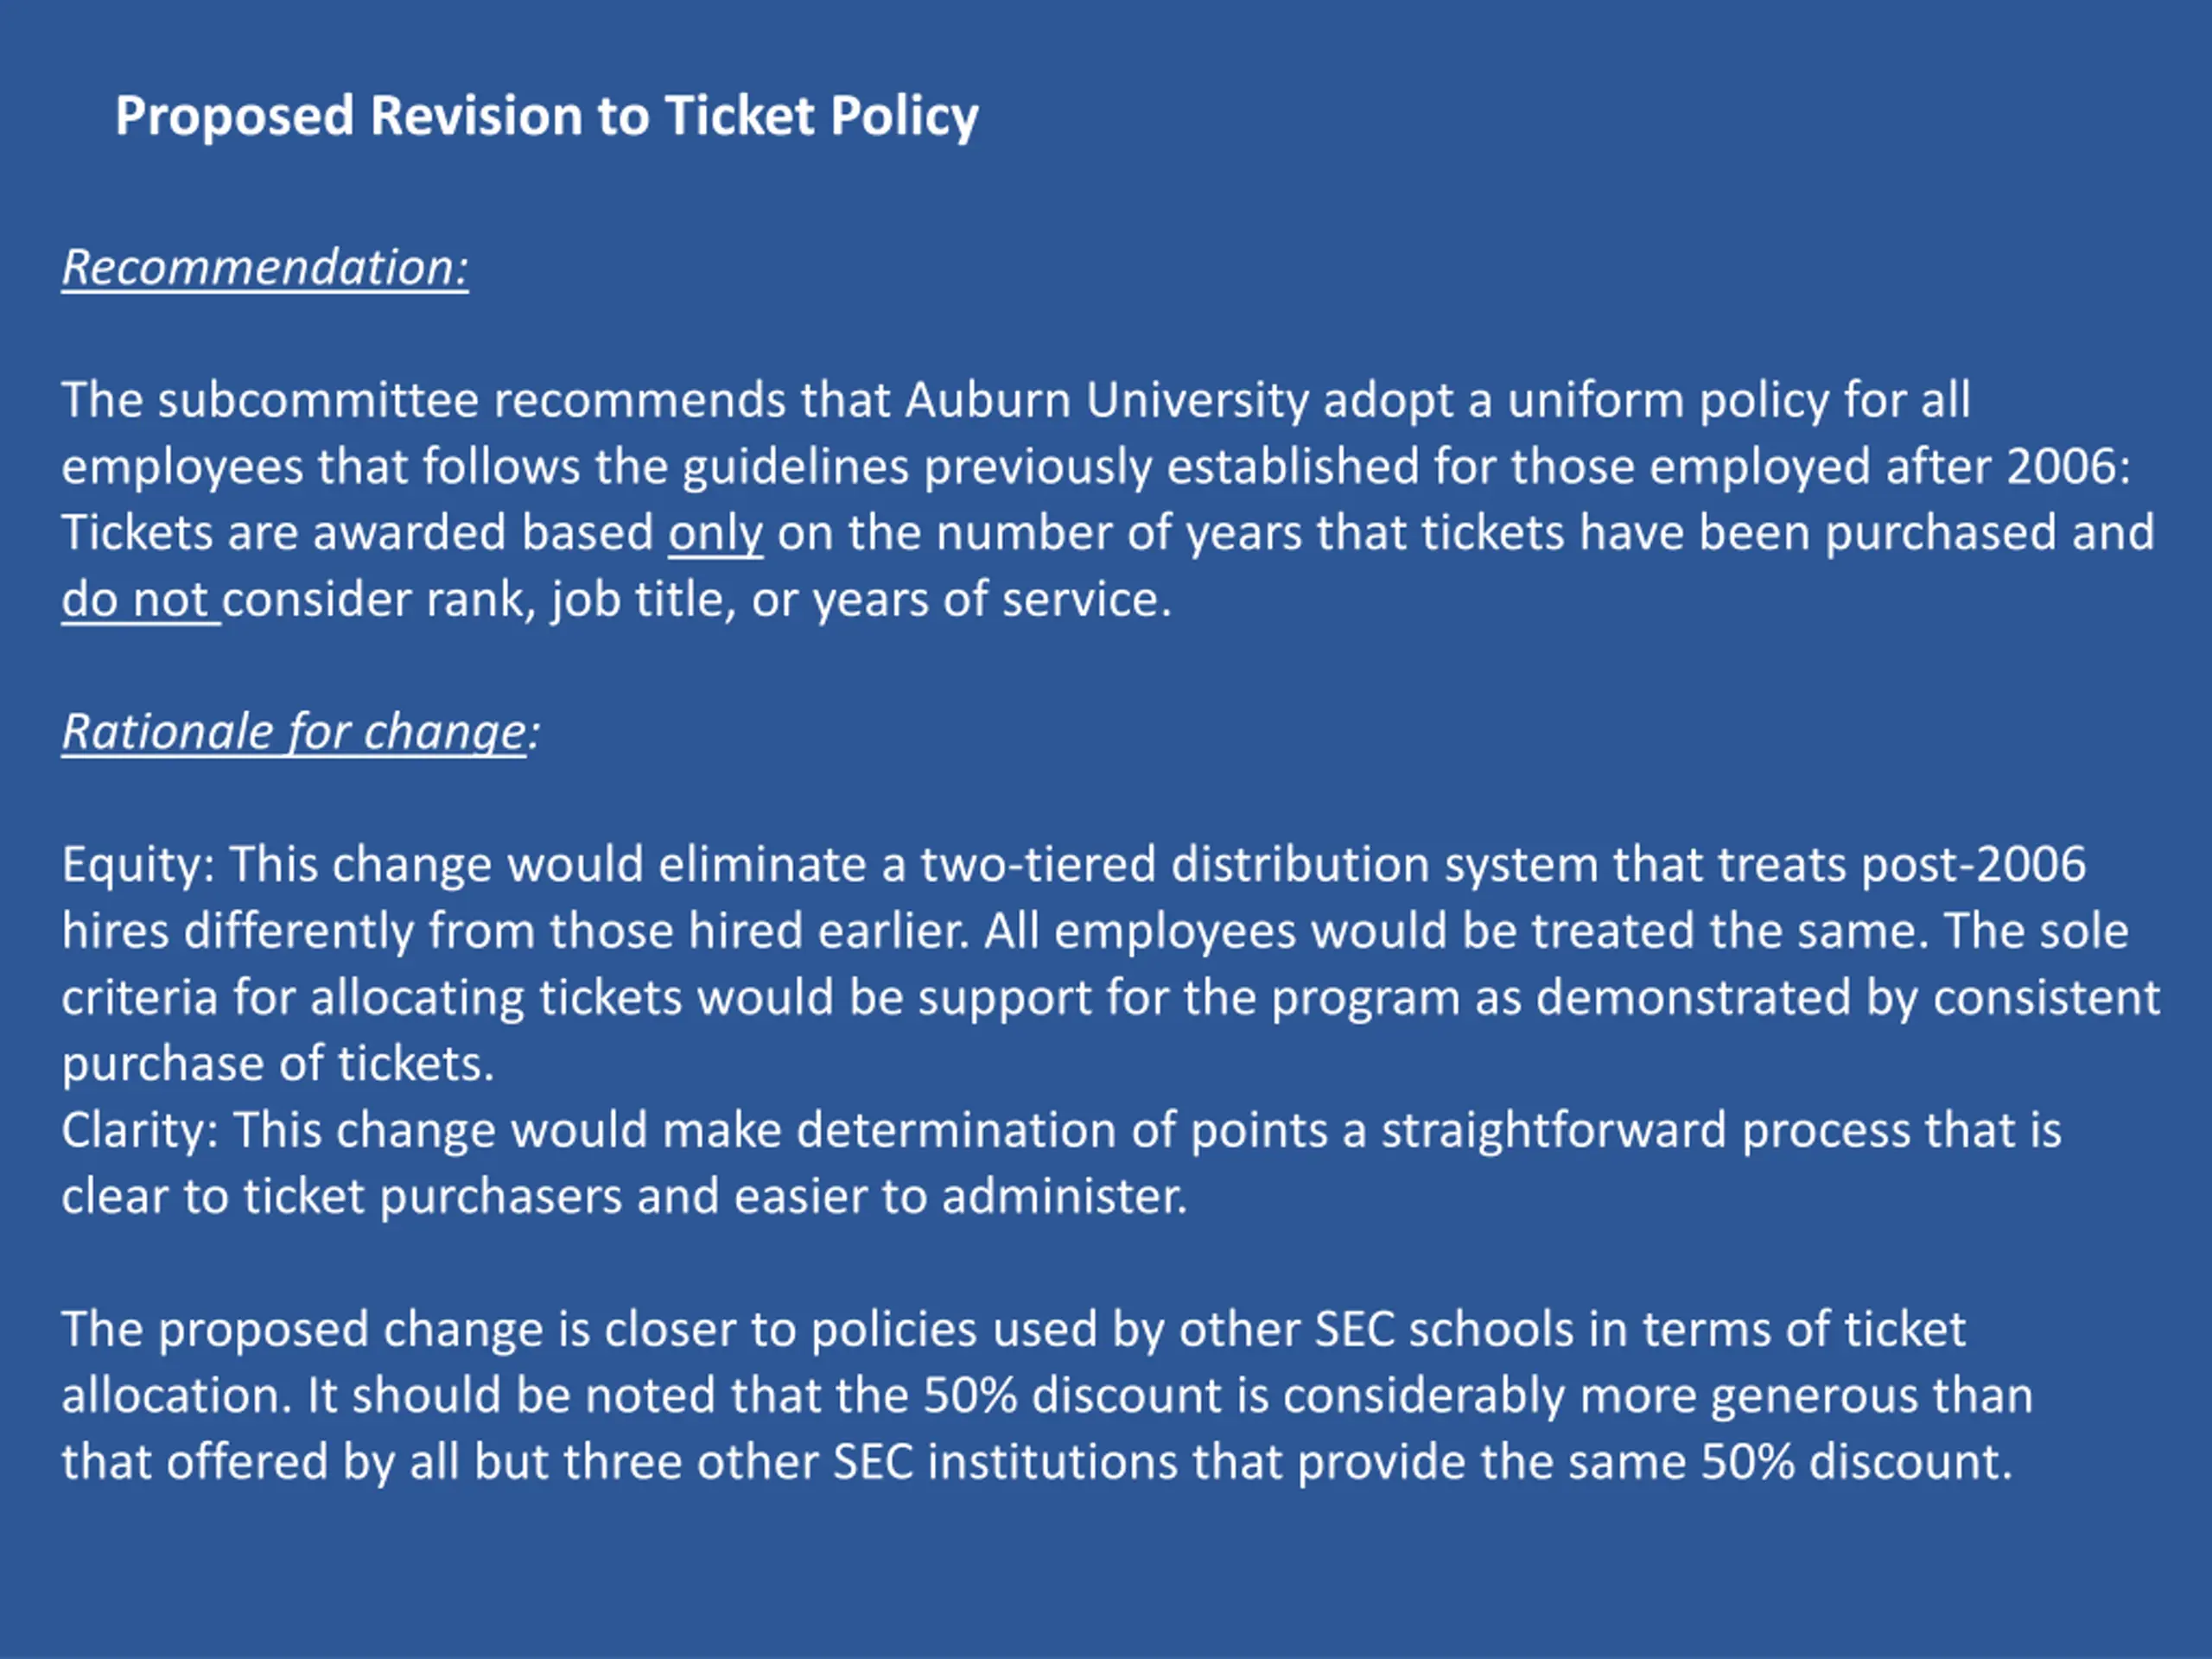Click the line beginning 'The proposed change is closer'

[x=1013, y=1330]
